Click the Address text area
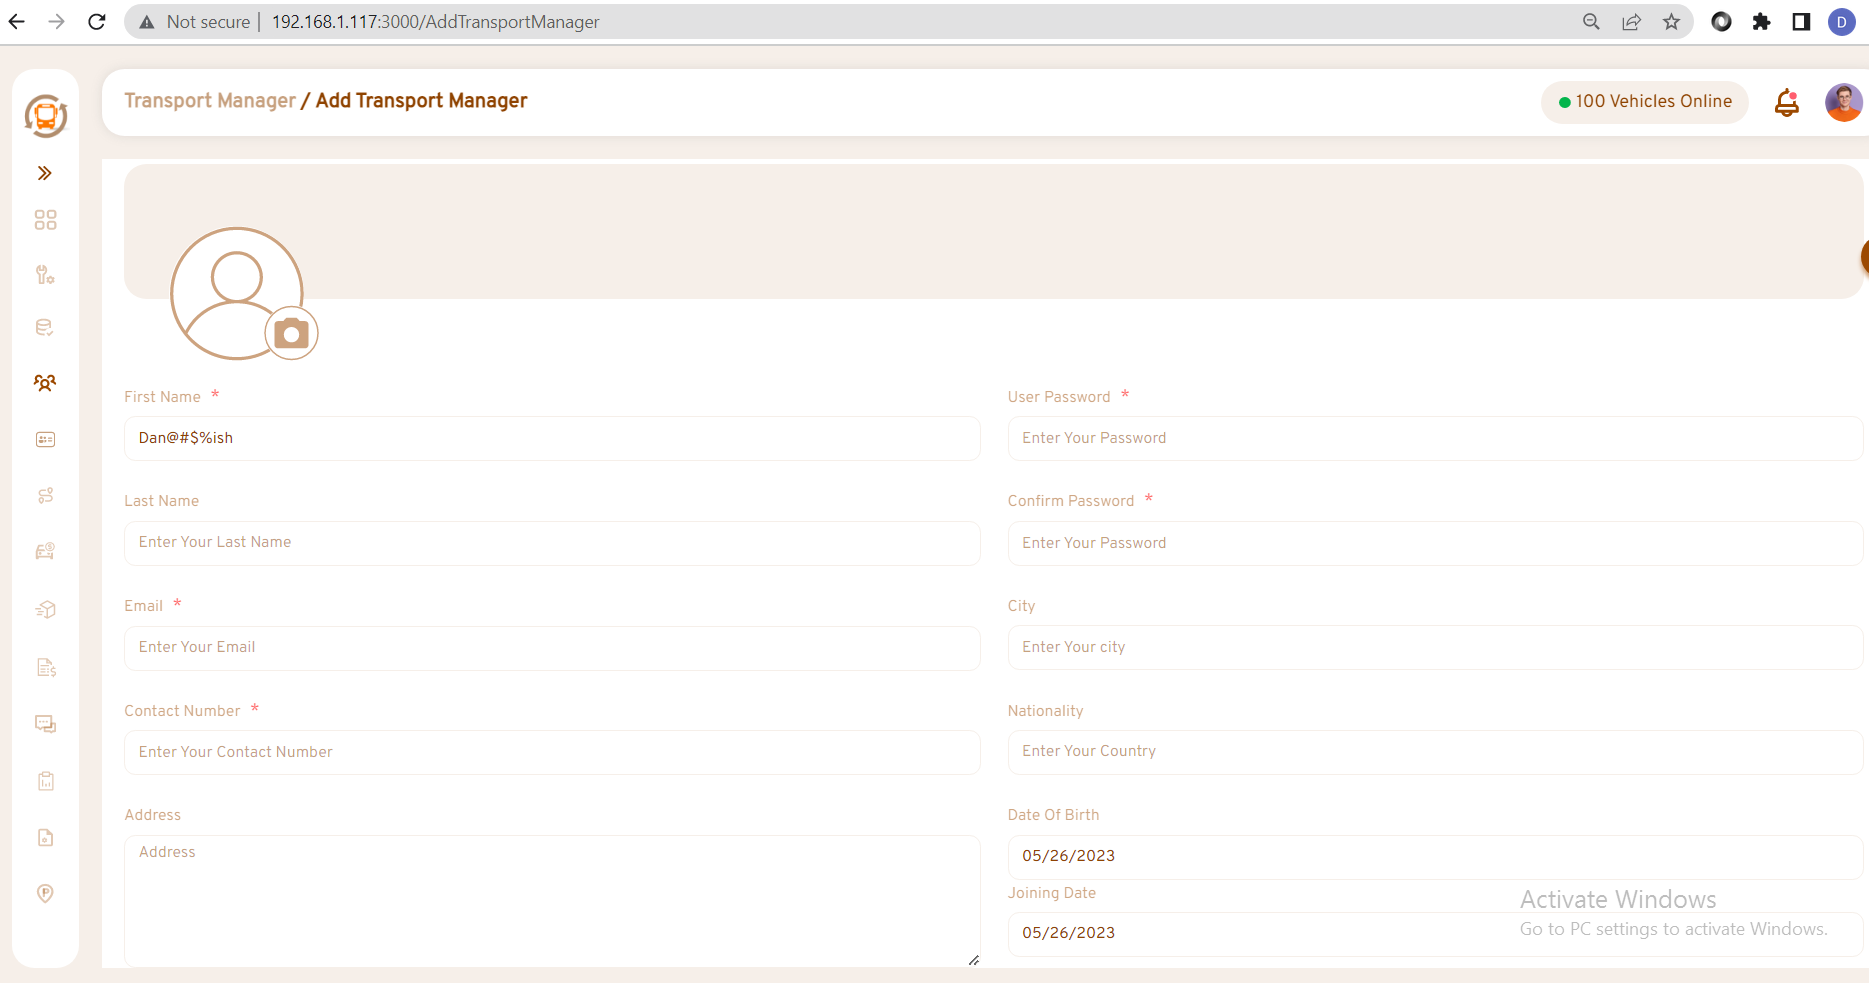Screen dimensions: 1869x983 (551, 900)
